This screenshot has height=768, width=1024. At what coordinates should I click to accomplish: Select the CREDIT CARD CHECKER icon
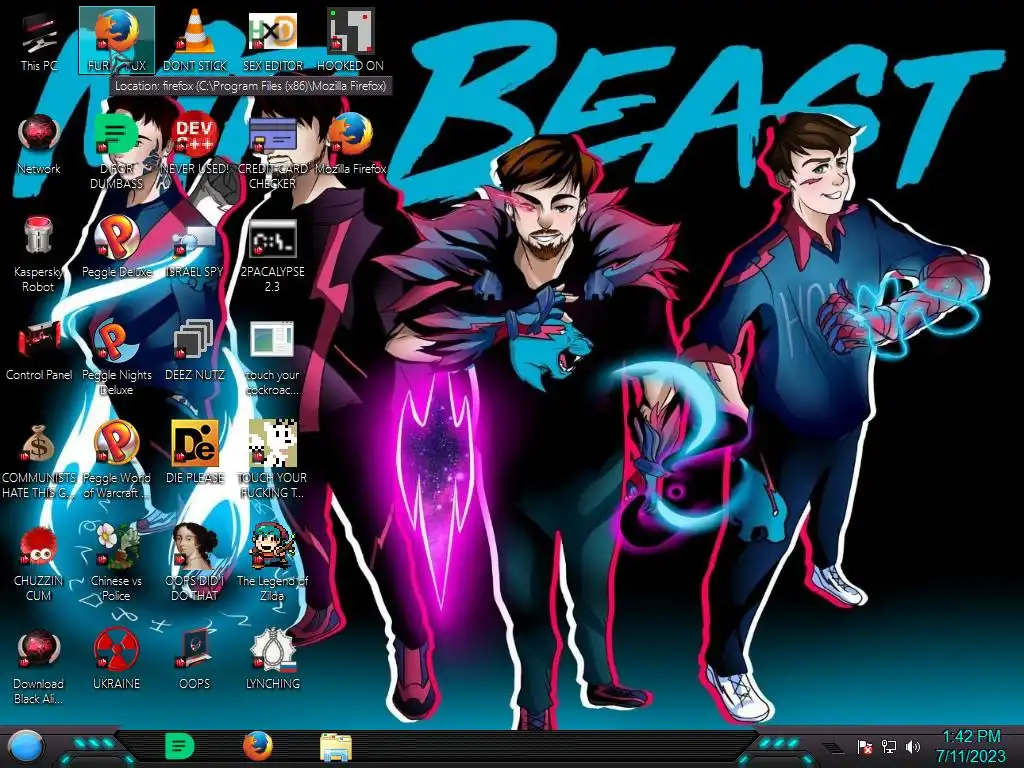(273, 151)
